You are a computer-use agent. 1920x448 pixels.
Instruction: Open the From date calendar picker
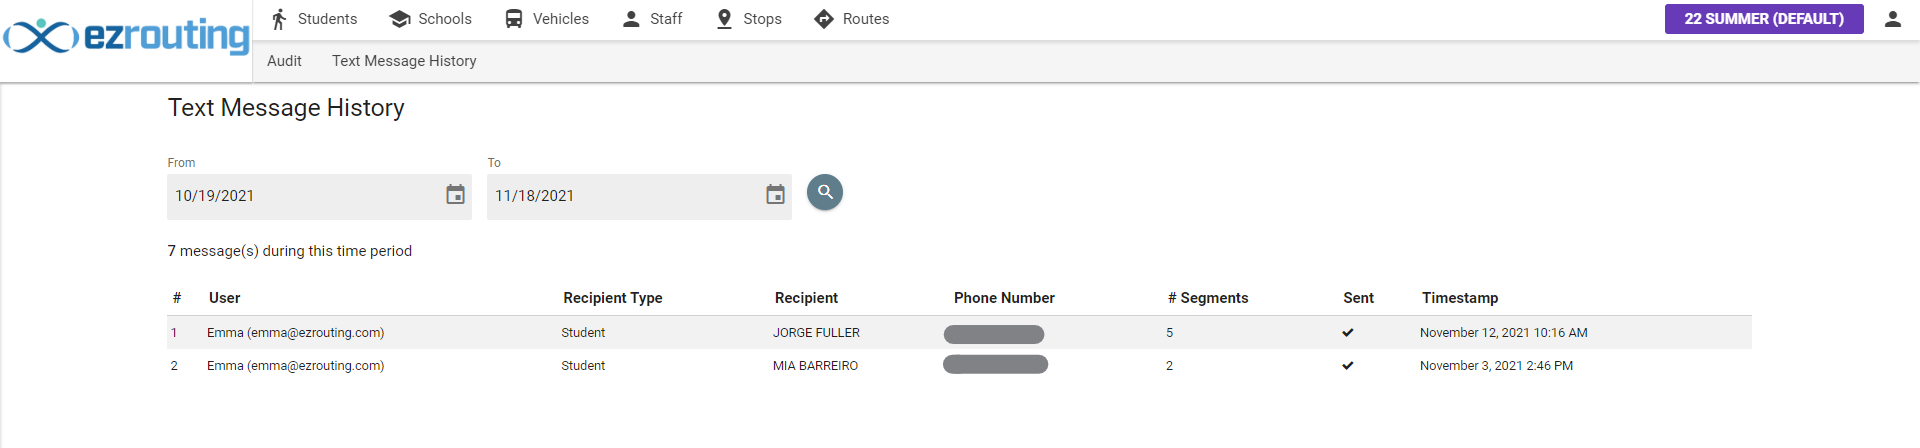455,195
